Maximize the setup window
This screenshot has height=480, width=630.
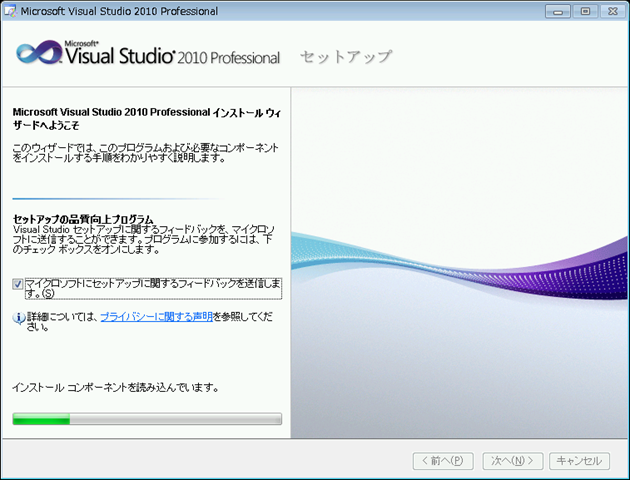[x=582, y=11]
